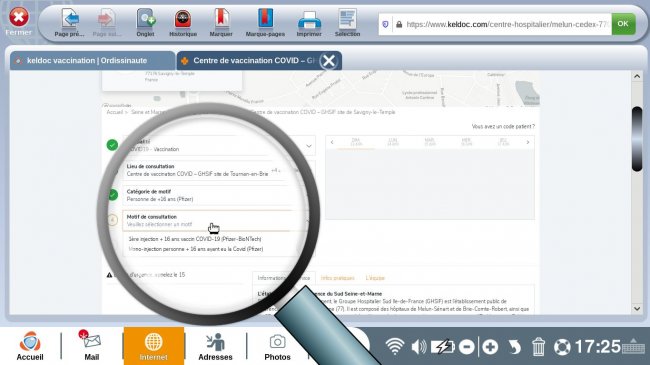Image resolution: width=650 pixels, height=365 pixels.
Task: Click the trash bin icon in status bar
Action: point(538,346)
